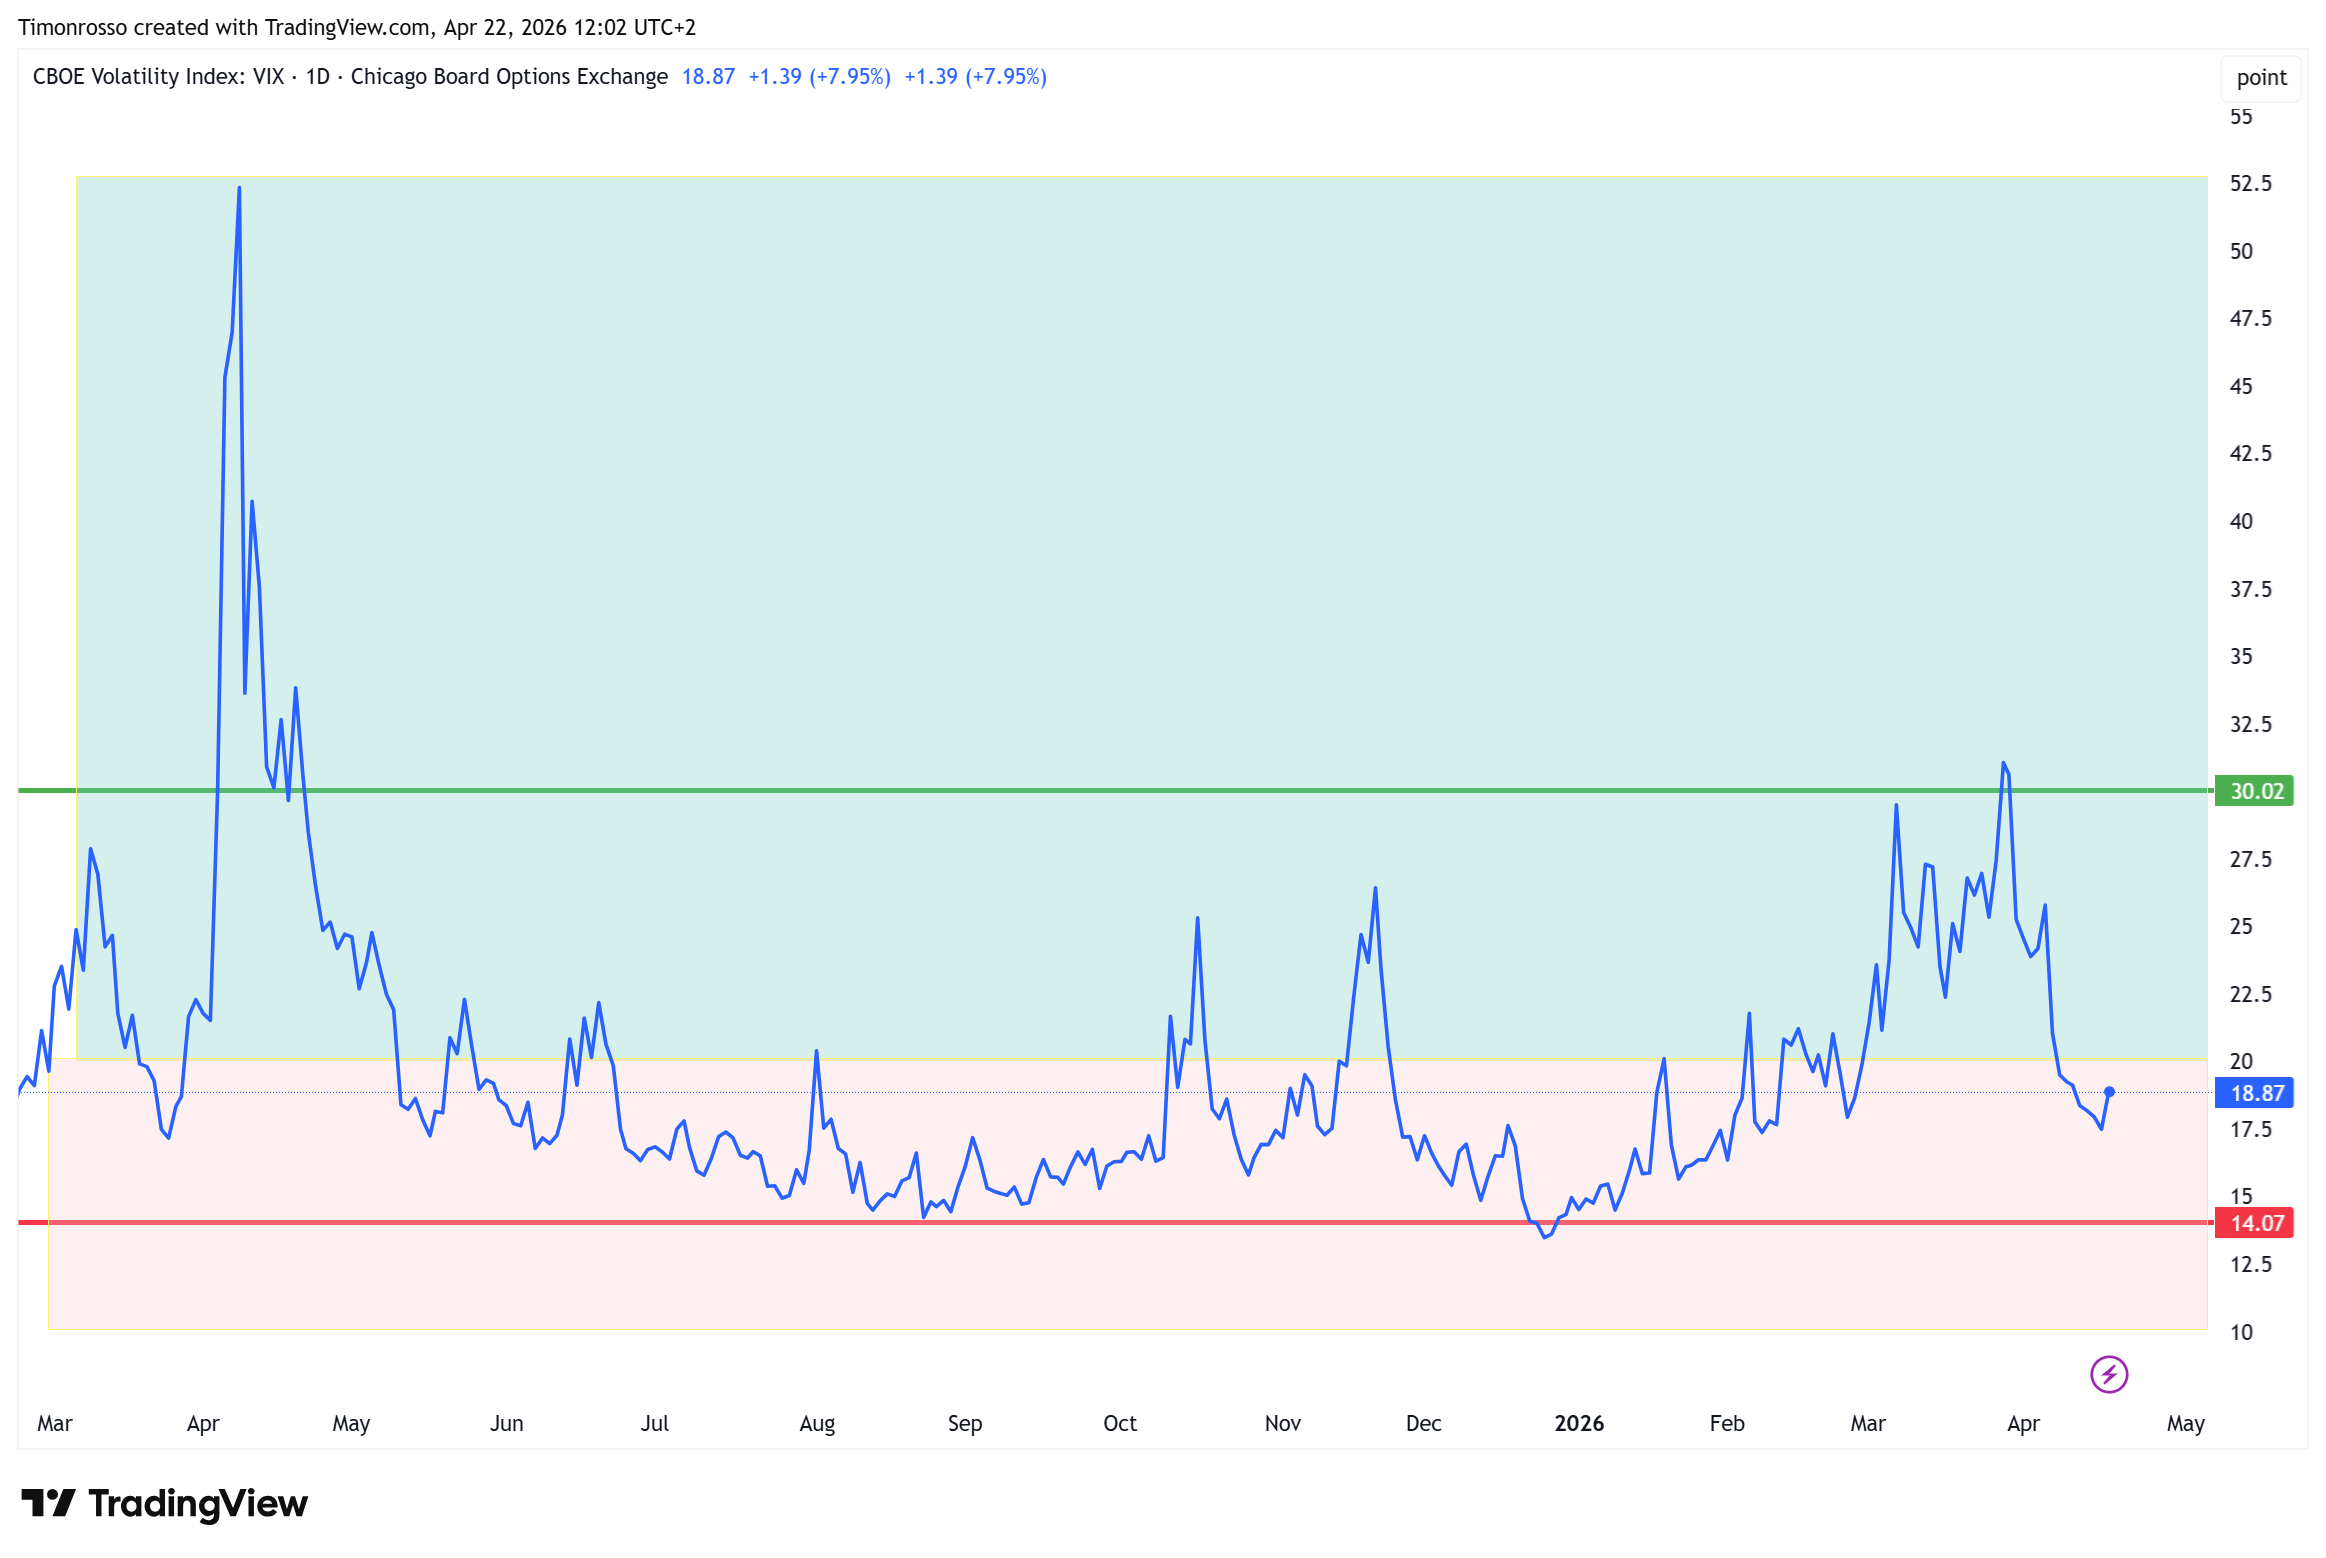This screenshot has width=2326, height=1558.
Task: Click the point unit label
Action: (x=2260, y=78)
